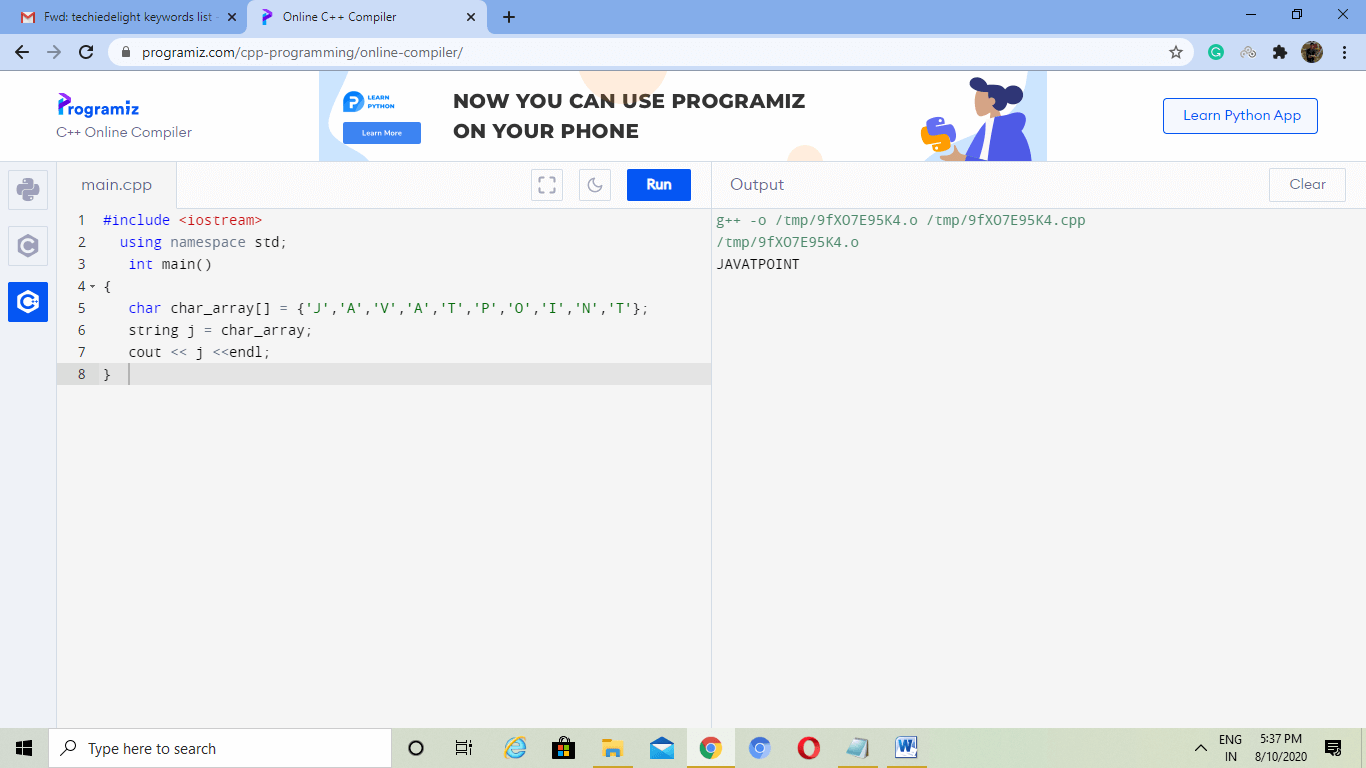This screenshot has width=1366, height=768.
Task: Select the C++ compiler sidebar icon
Action: (28, 302)
